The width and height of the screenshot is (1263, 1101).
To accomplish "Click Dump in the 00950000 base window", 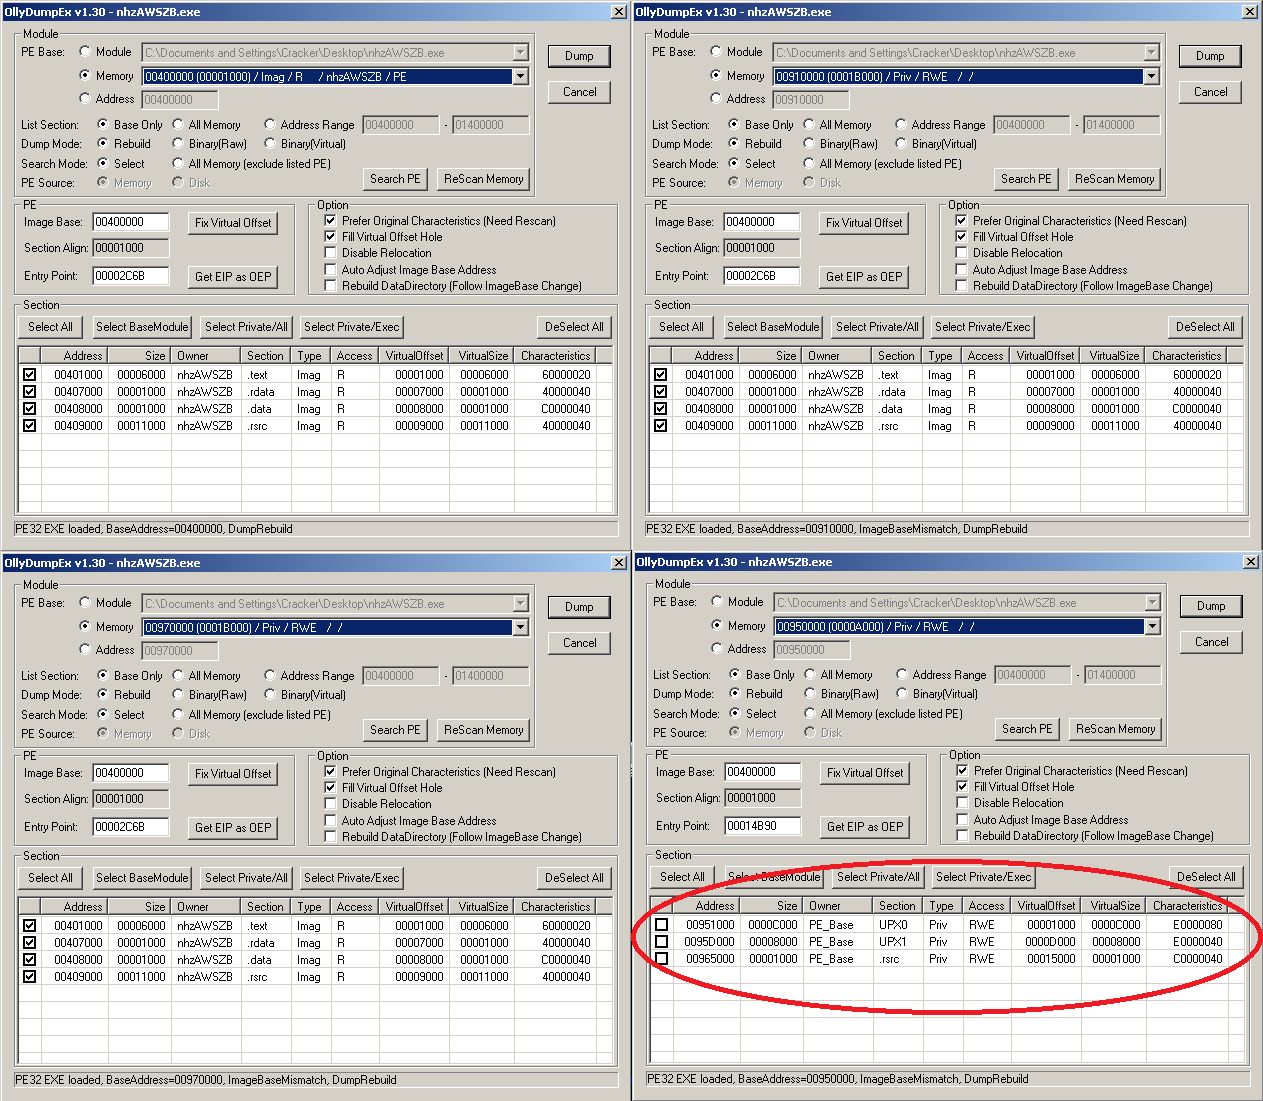I will coord(1211,606).
